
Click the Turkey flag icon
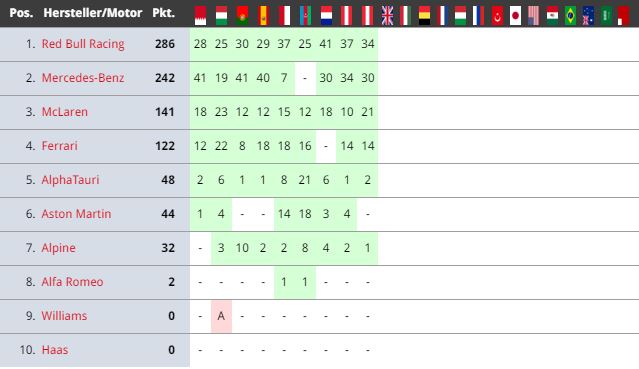coord(497,15)
